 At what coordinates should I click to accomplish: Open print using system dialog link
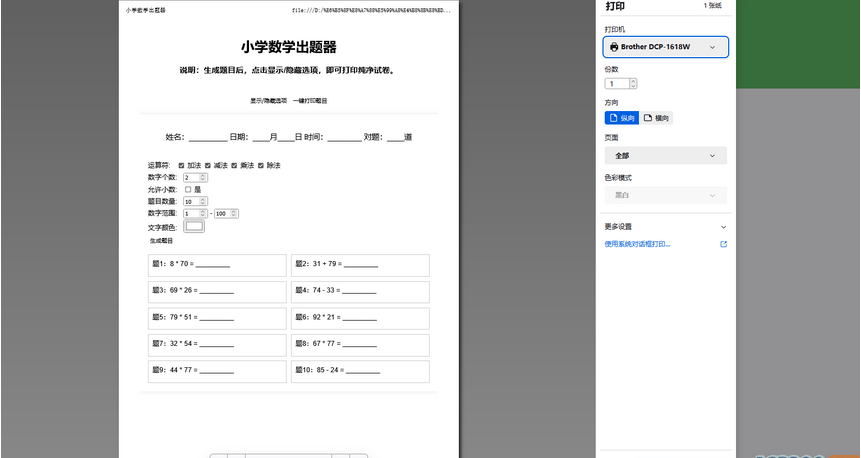click(638, 244)
